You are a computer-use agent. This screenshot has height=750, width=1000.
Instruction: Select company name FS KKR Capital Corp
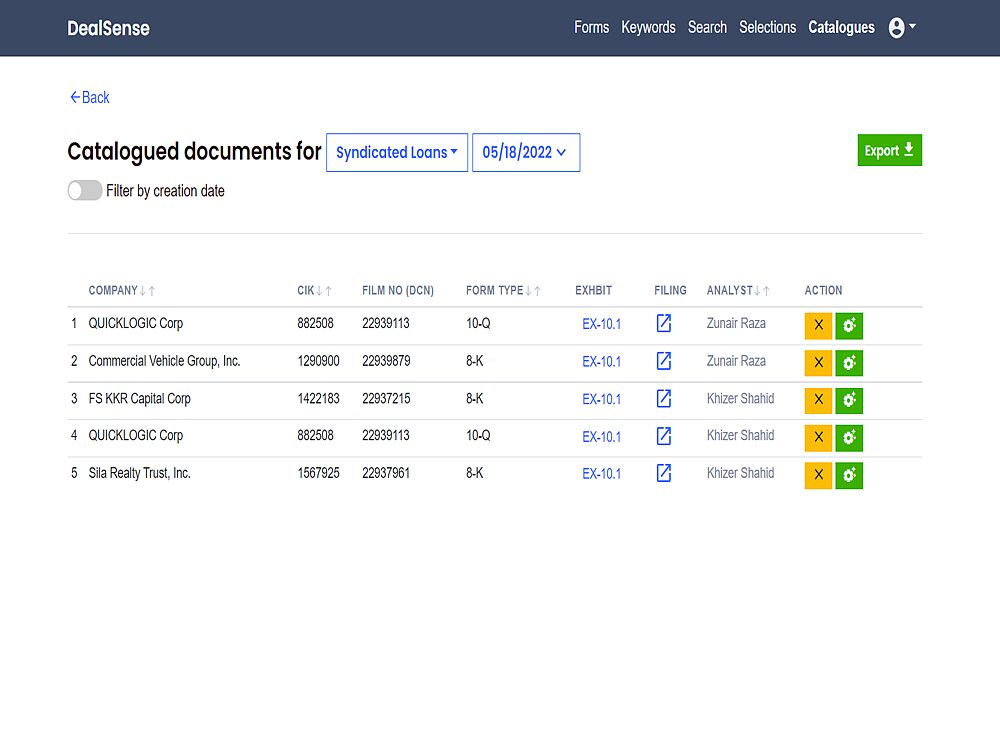click(x=140, y=399)
